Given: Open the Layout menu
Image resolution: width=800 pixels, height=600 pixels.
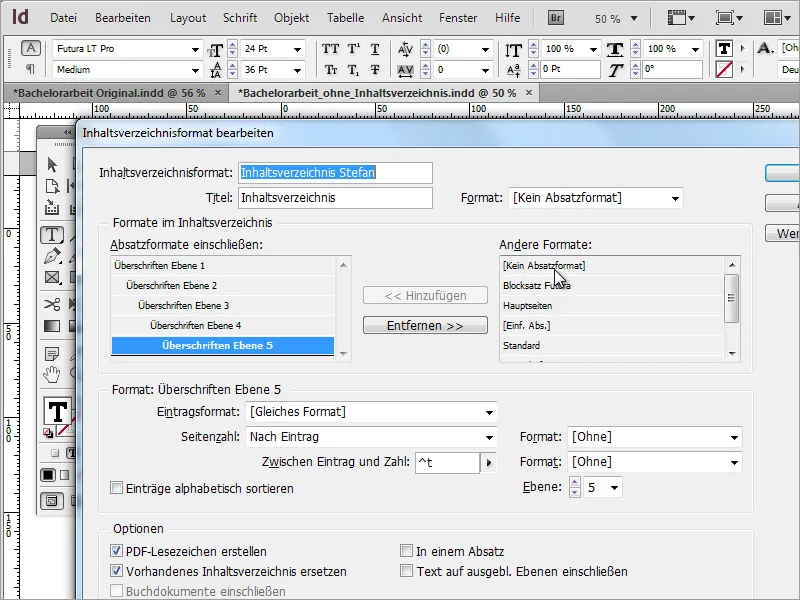Looking at the screenshot, I should coord(188,18).
